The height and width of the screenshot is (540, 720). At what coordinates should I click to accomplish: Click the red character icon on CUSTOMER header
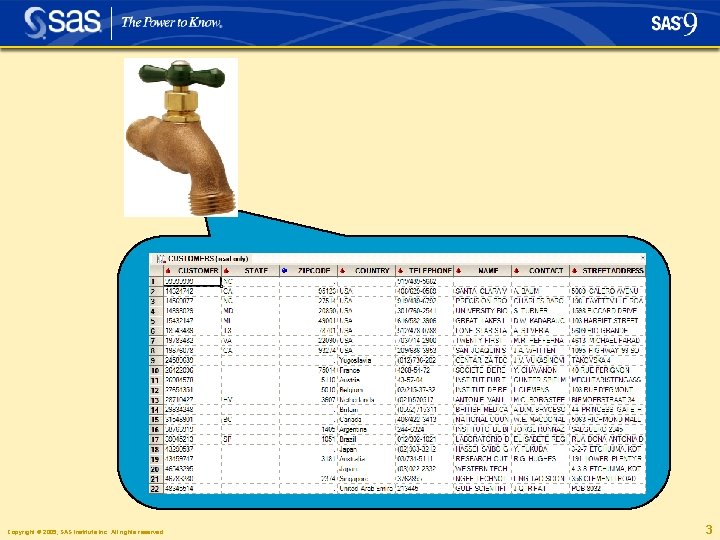click(169, 271)
